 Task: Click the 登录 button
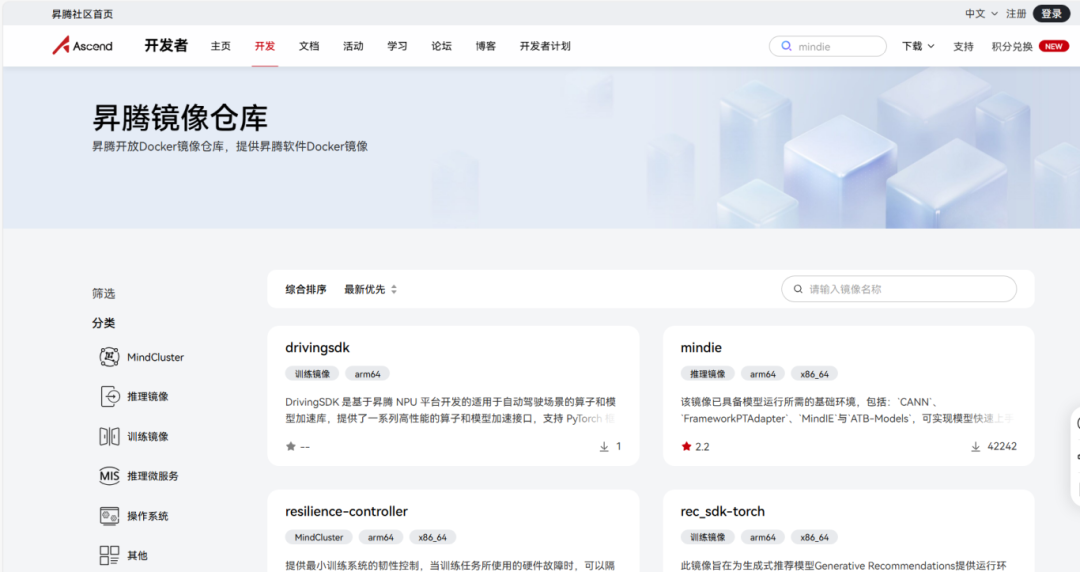1051,14
